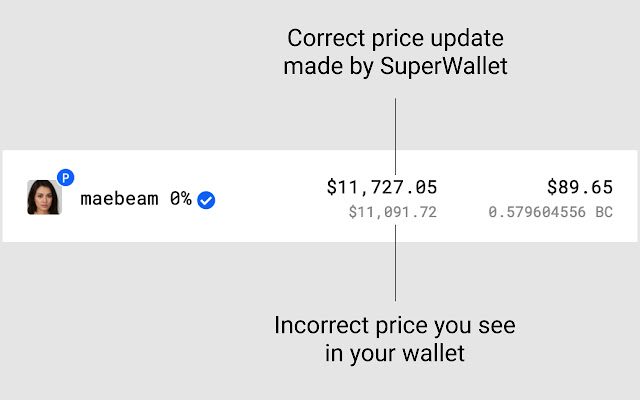Click the "Incorrect price you see" caption line
The height and width of the screenshot is (400, 640).
pos(395,326)
